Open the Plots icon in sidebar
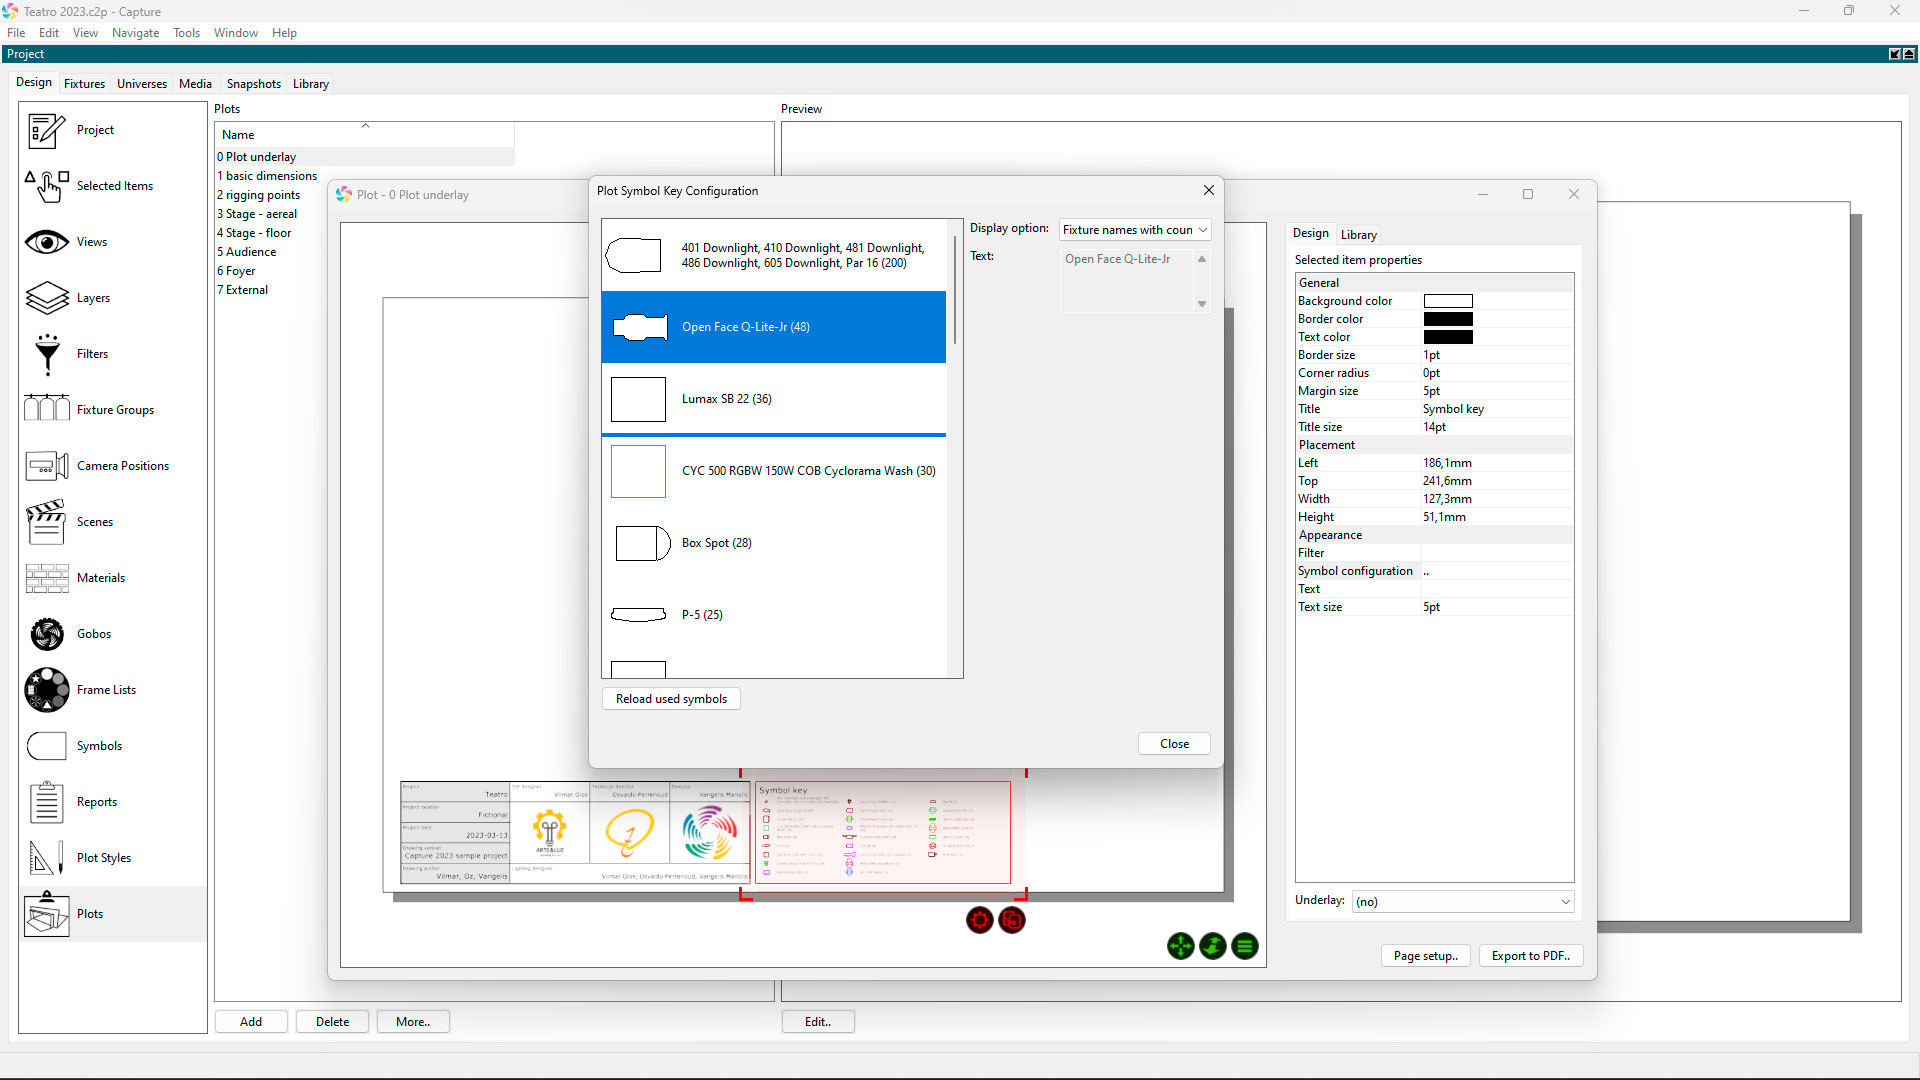 click(x=46, y=914)
